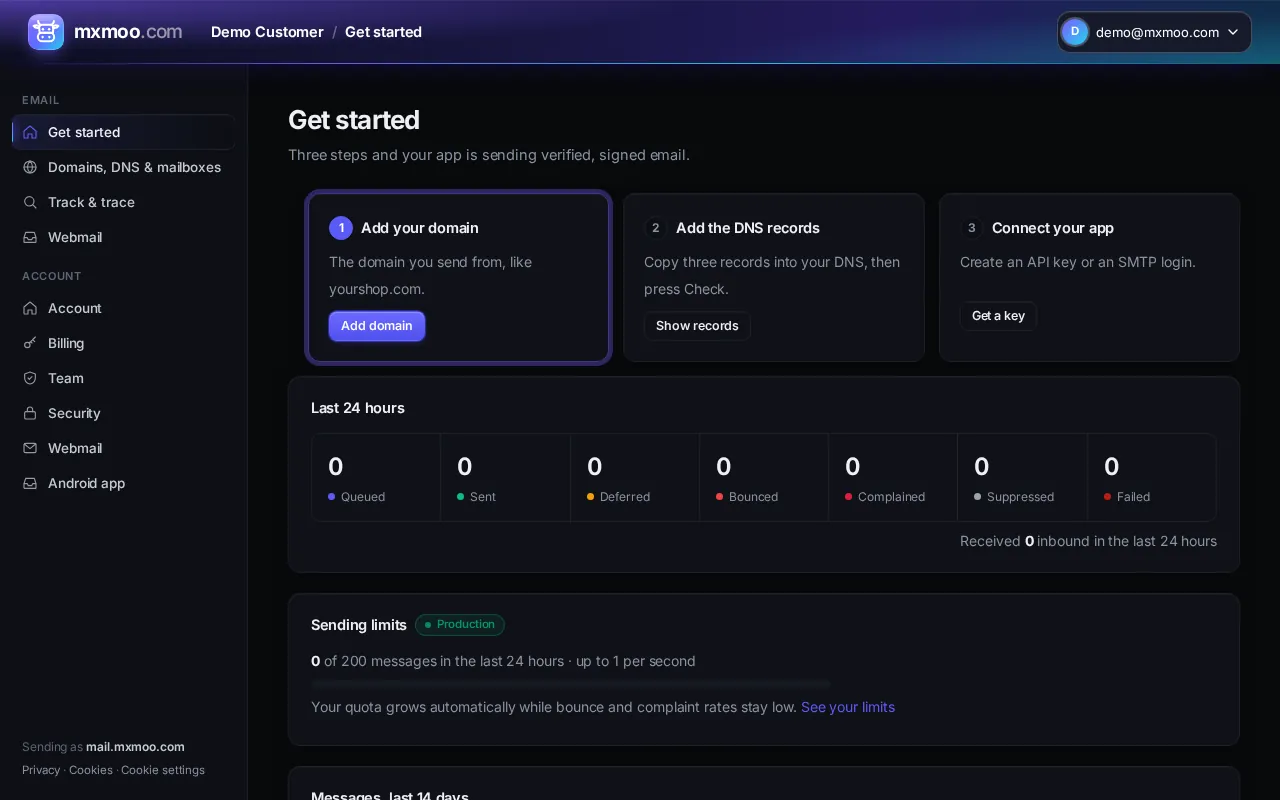Image resolution: width=1280 pixels, height=800 pixels.
Task: Select the Connect your app step heading
Action: pos(1053,228)
